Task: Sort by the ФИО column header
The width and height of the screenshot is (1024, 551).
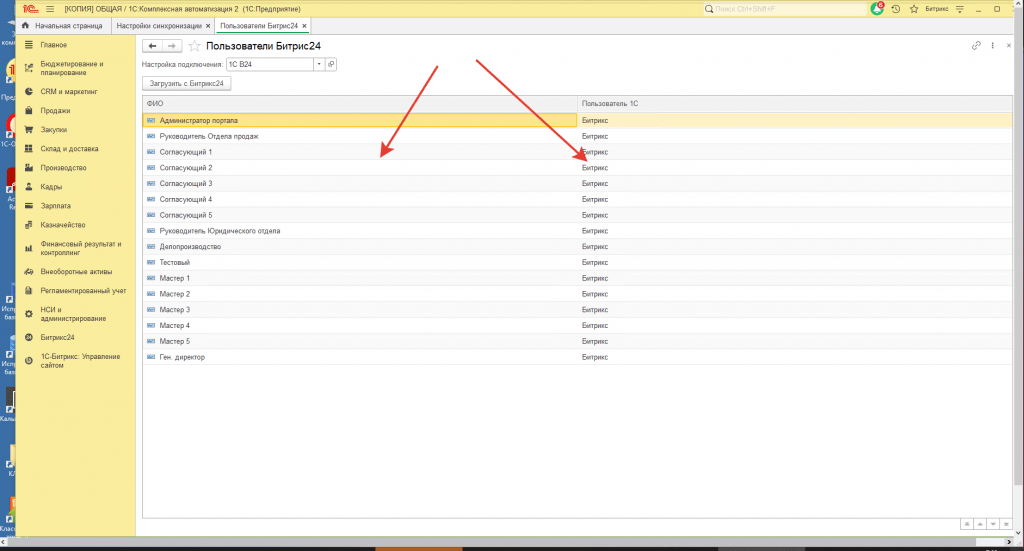Action: (x=360, y=103)
